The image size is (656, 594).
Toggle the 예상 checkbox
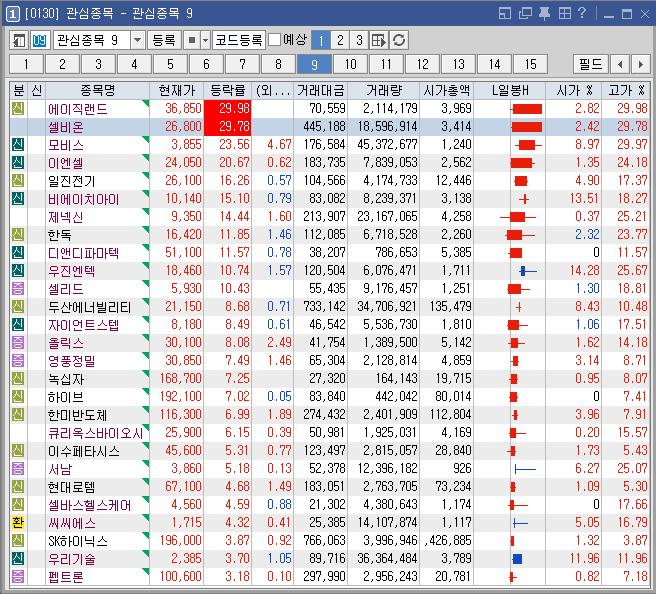[x=274, y=40]
